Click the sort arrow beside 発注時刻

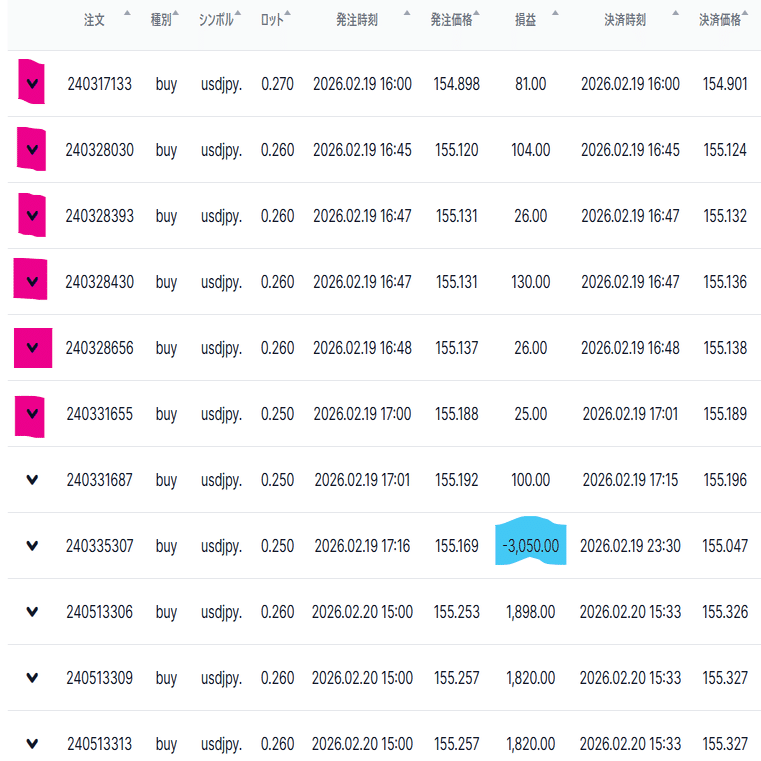406,14
